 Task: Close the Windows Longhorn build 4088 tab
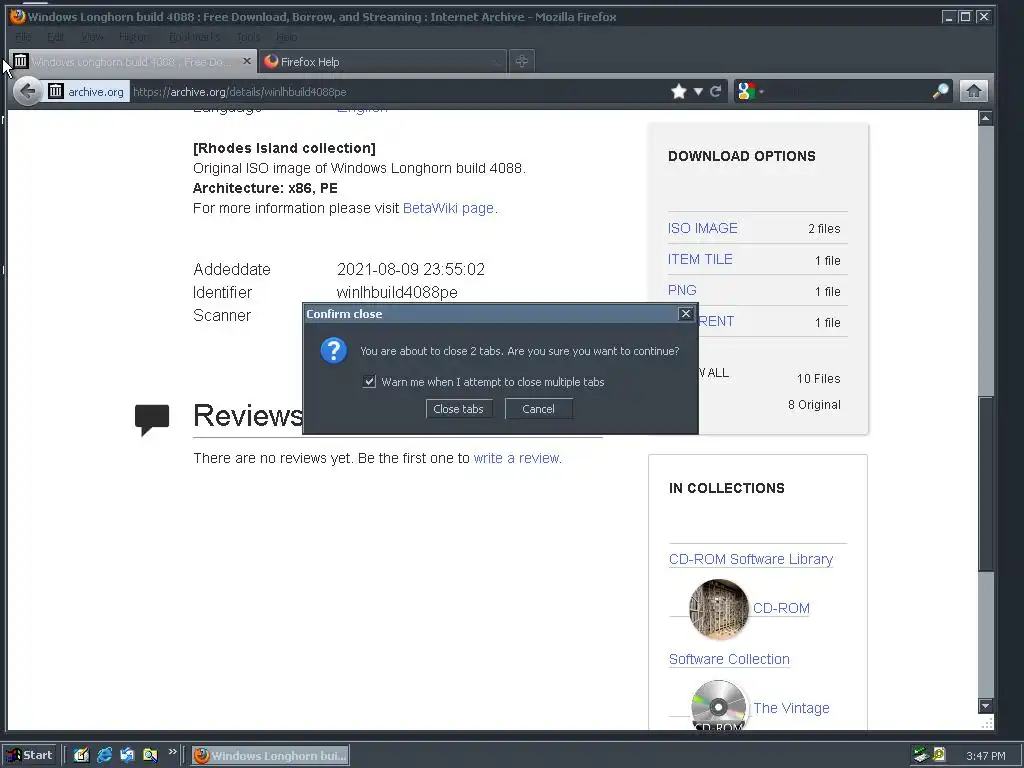click(247, 61)
